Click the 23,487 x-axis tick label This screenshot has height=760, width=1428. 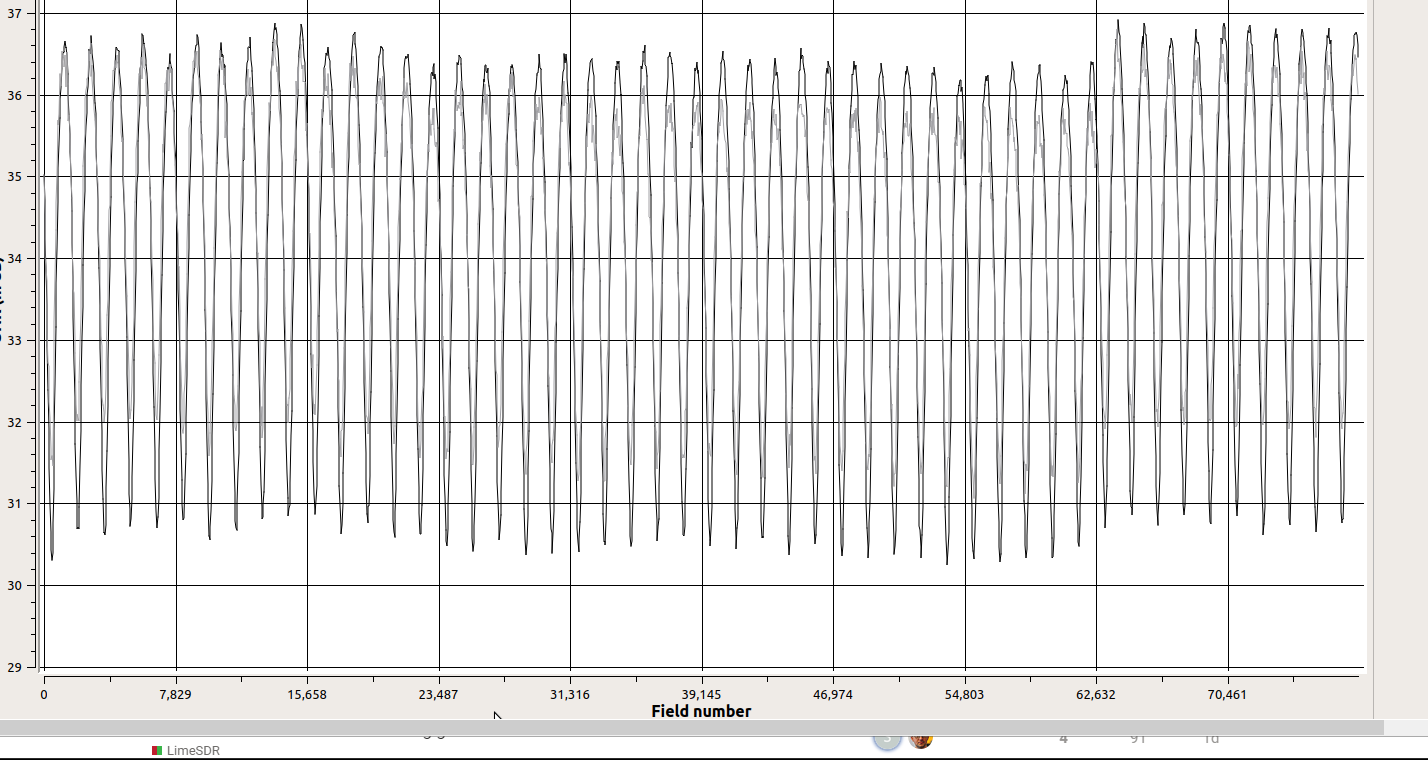[438, 694]
